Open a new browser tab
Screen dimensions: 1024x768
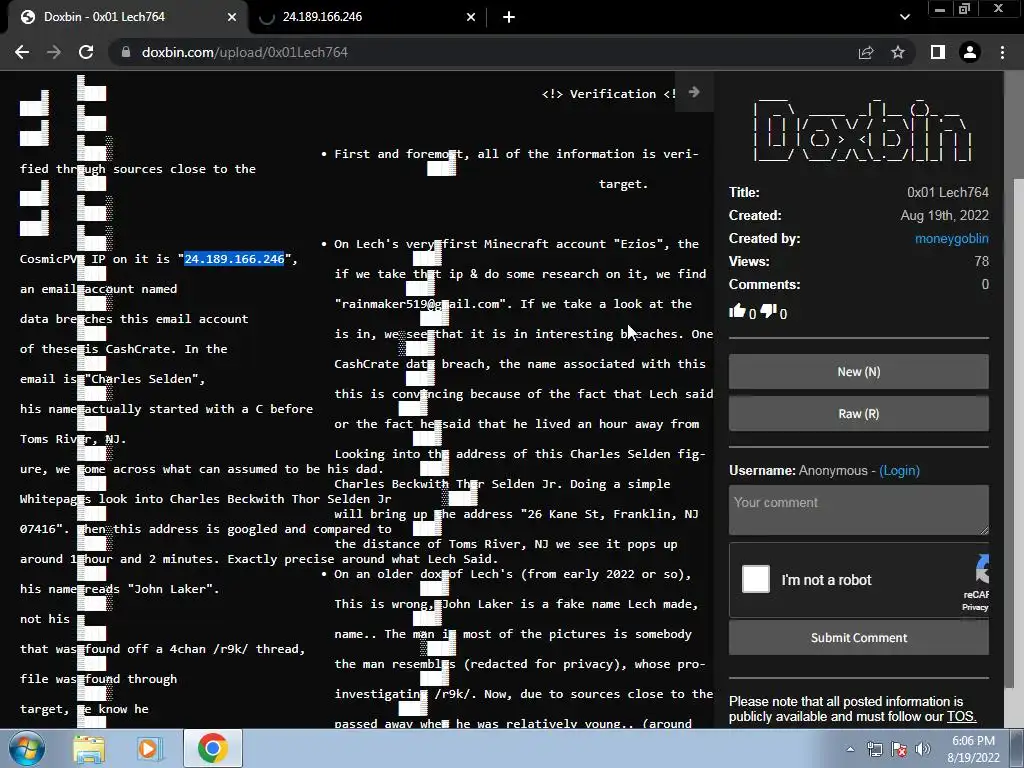pyautogui.click(x=509, y=17)
